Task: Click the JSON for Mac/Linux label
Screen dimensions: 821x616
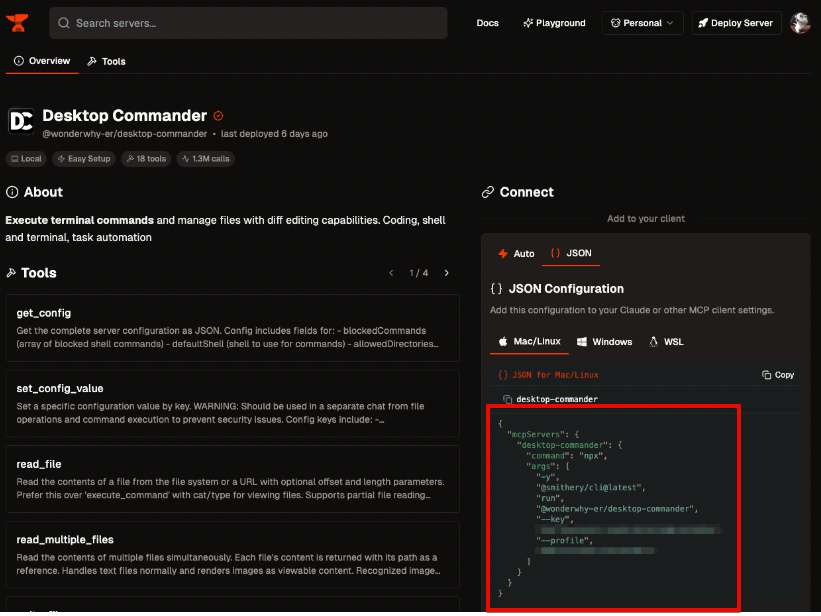Action: click(555, 375)
